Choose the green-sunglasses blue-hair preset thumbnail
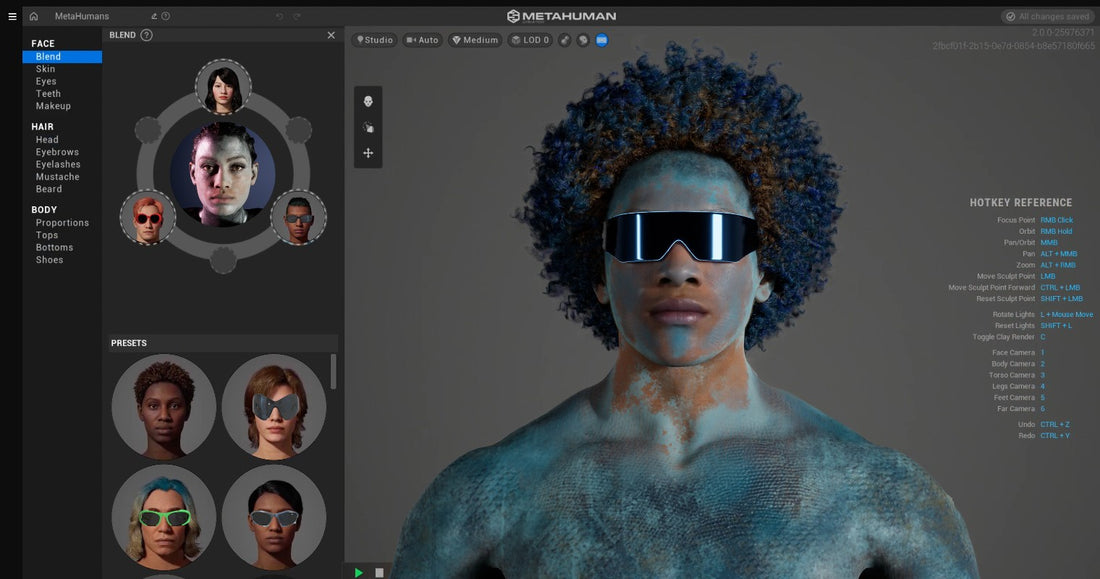 pos(164,517)
